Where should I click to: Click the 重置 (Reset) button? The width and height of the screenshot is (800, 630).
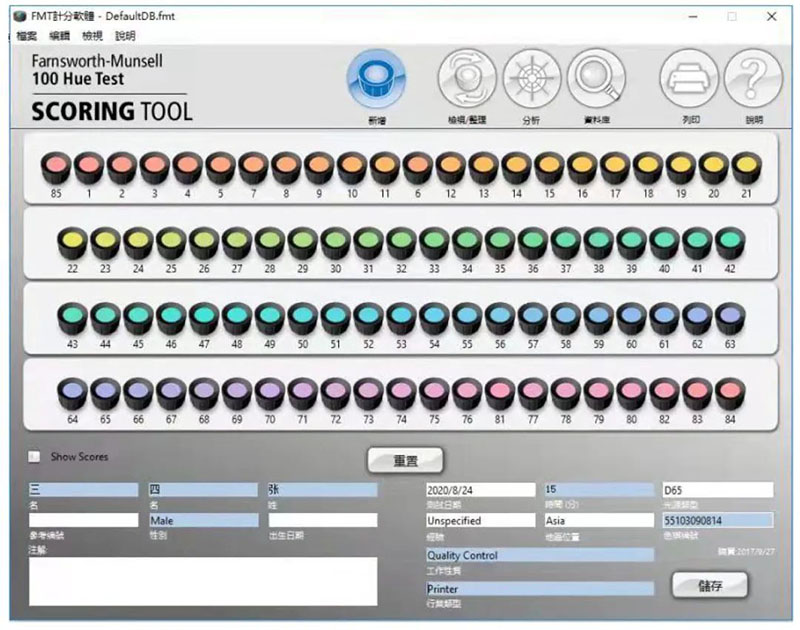[x=405, y=461]
